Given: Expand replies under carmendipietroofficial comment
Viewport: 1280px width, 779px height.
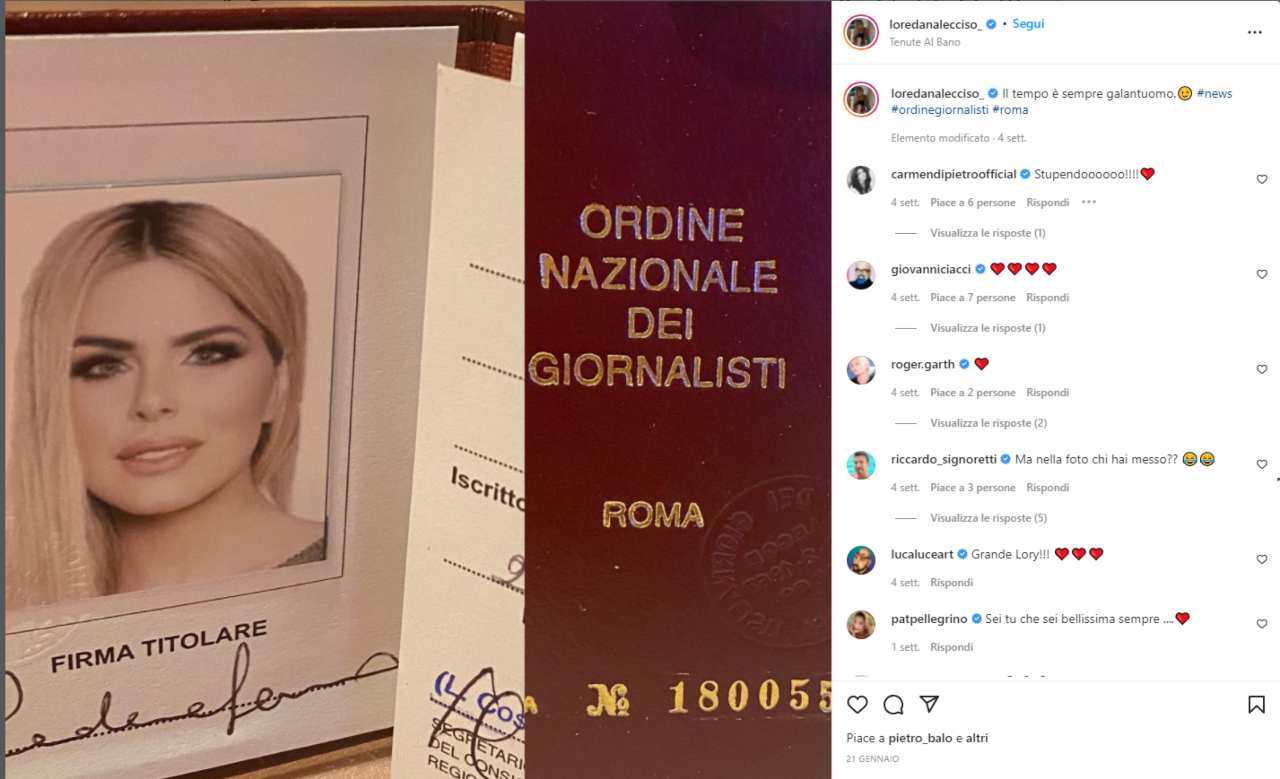Looking at the screenshot, I should [x=987, y=233].
